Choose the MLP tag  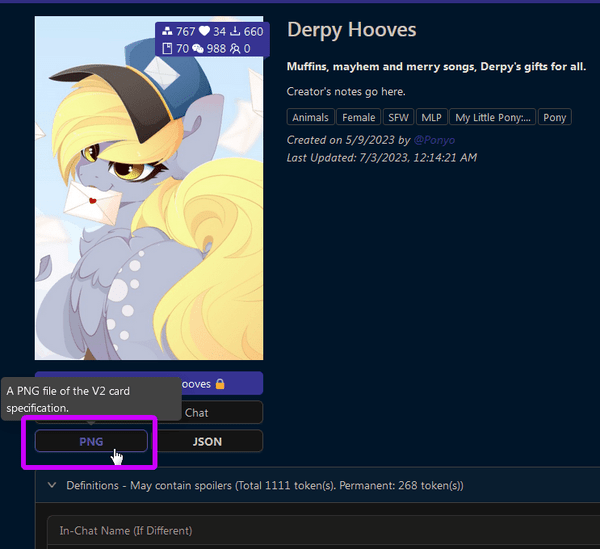pyautogui.click(x=430, y=118)
